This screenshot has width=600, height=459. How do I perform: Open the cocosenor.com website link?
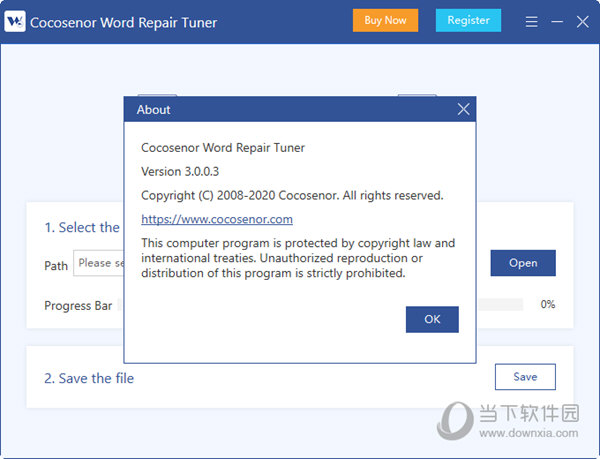(217, 219)
